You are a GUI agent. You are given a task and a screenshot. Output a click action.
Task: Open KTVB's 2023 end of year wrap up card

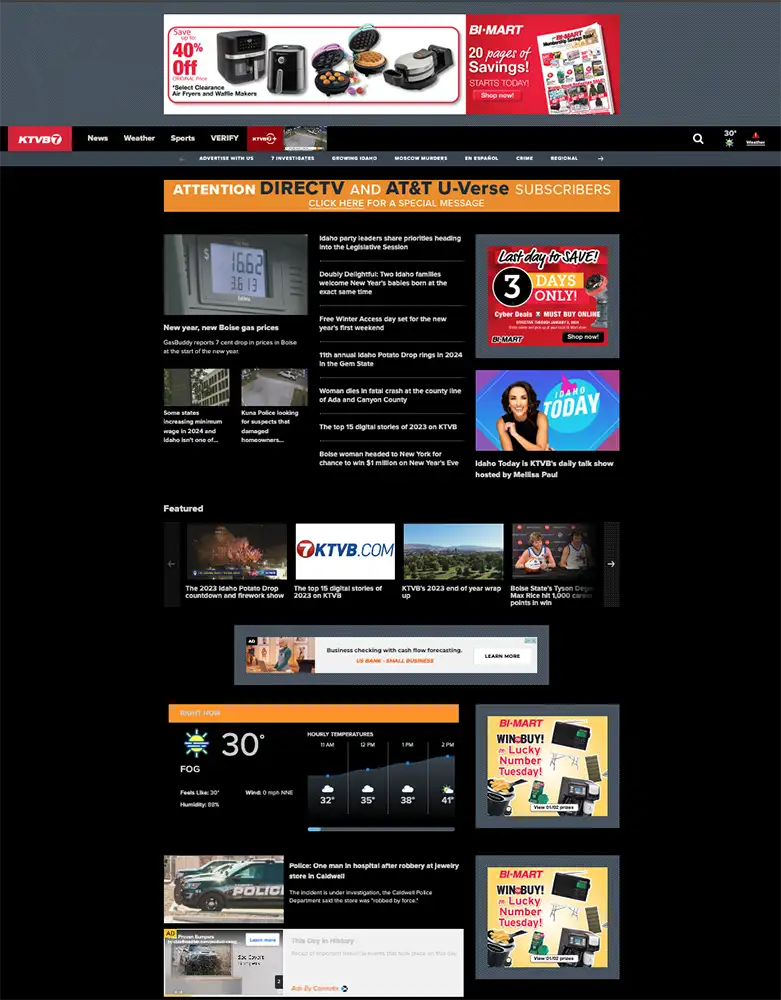[x=453, y=561]
